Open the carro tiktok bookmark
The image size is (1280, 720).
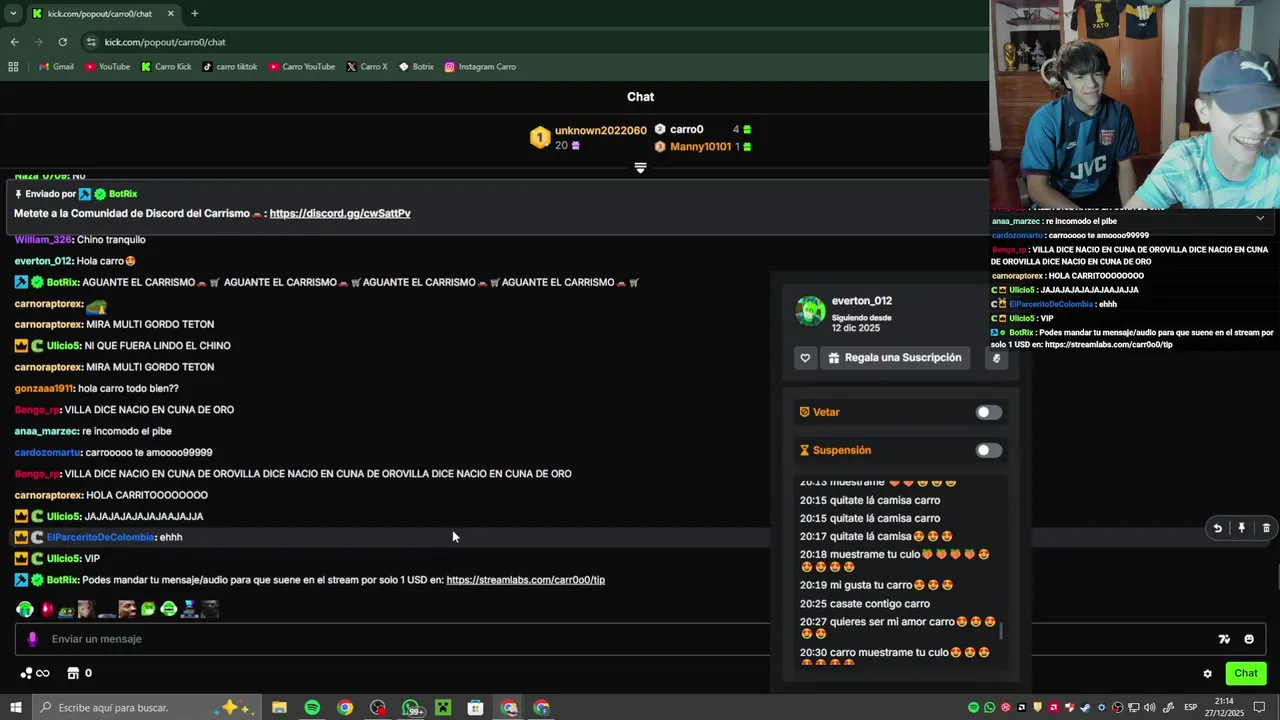[x=230, y=67]
